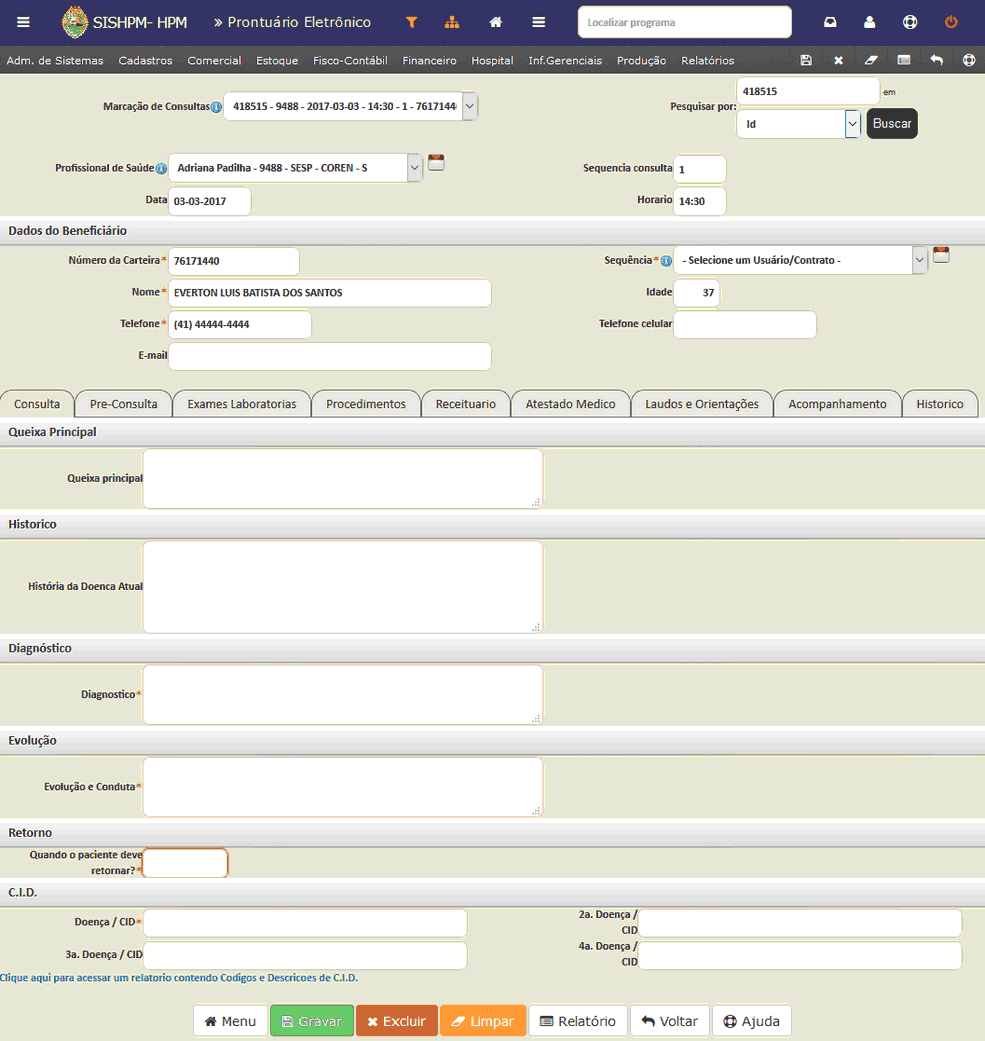The height and width of the screenshot is (1041, 985).
Task: Switch to the Consulta tab
Action: coord(37,404)
